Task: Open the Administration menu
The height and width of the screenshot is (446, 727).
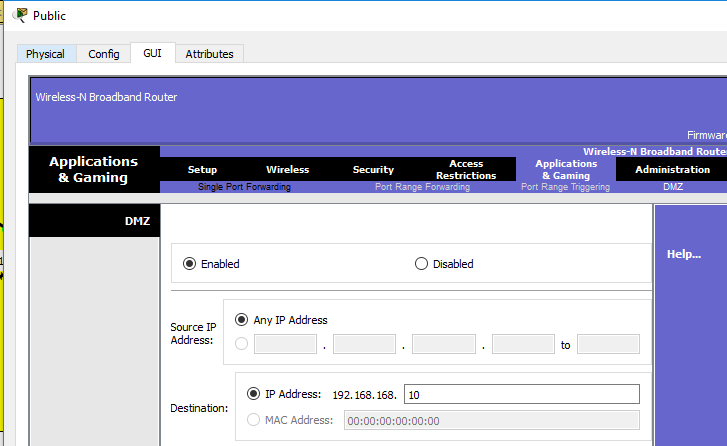Action: [672, 170]
